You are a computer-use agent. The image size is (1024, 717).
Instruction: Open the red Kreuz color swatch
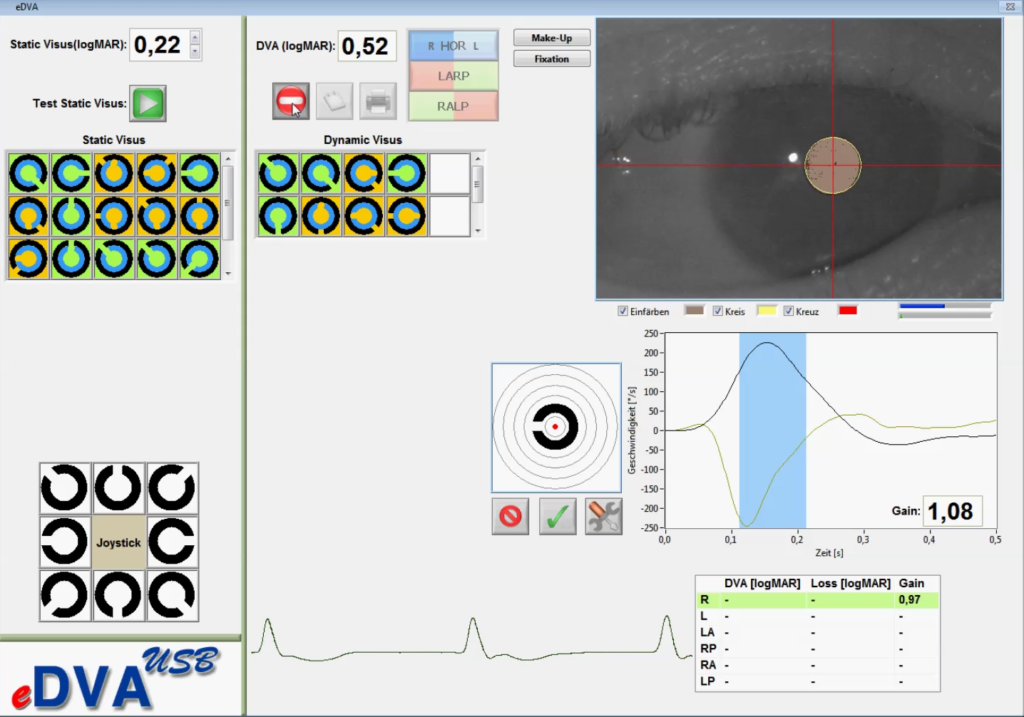coord(850,312)
